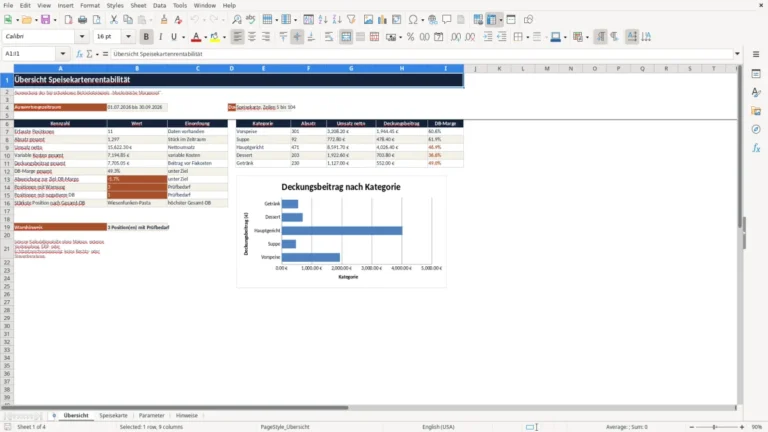The width and height of the screenshot is (768, 432).
Task: Open the Format menu
Action: [90, 5]
